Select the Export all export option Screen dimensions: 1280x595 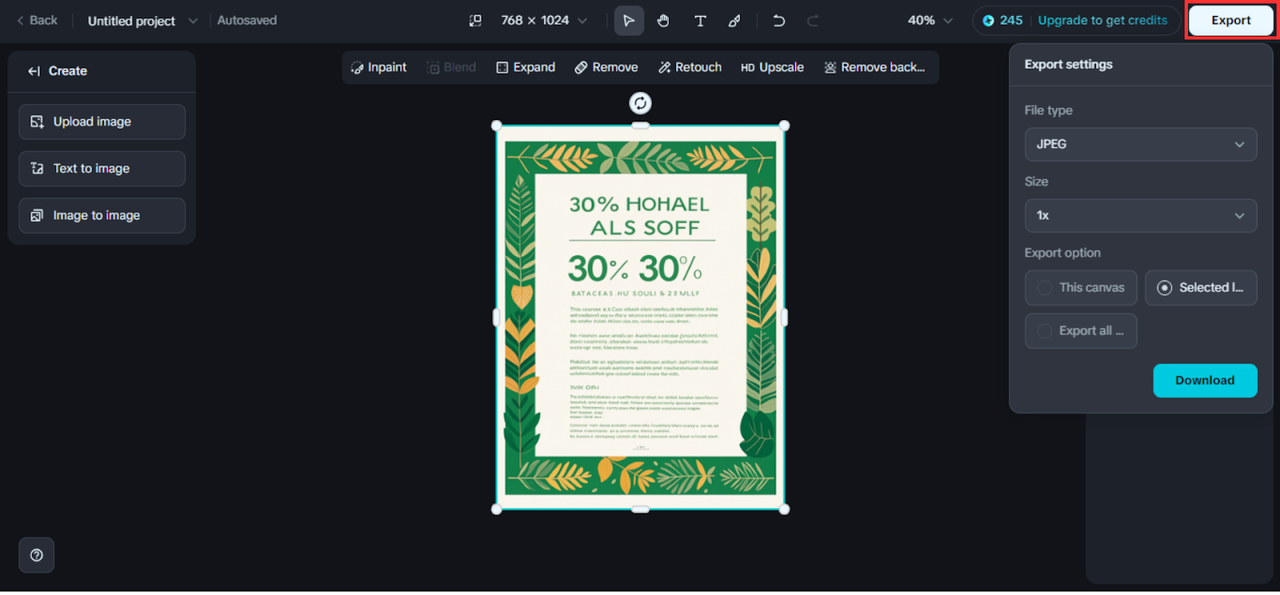1081,331
